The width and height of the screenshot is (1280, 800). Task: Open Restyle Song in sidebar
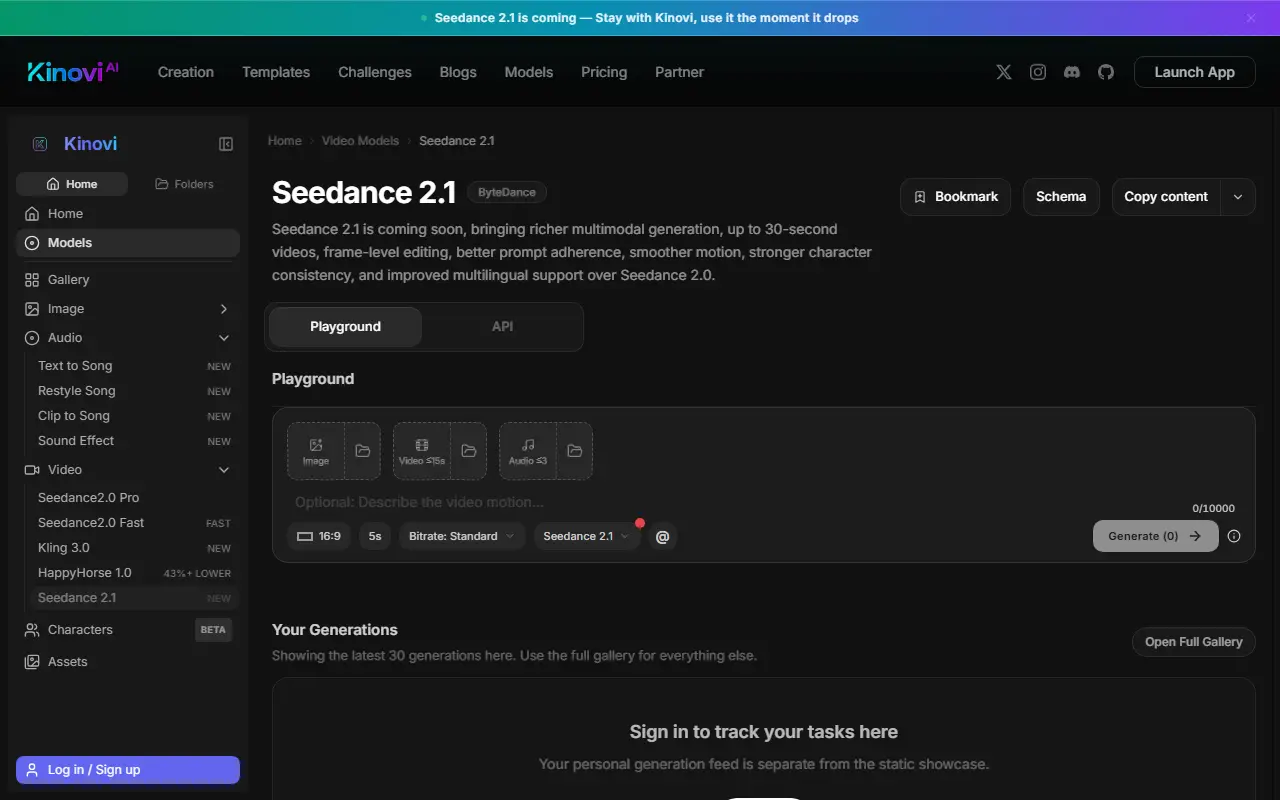tap(134, 391)
